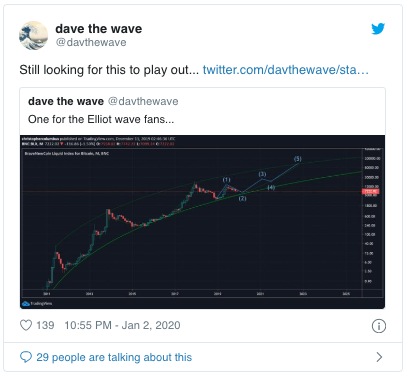
Task: Click wave label (5) on chart
Action: tap(298, 159)
